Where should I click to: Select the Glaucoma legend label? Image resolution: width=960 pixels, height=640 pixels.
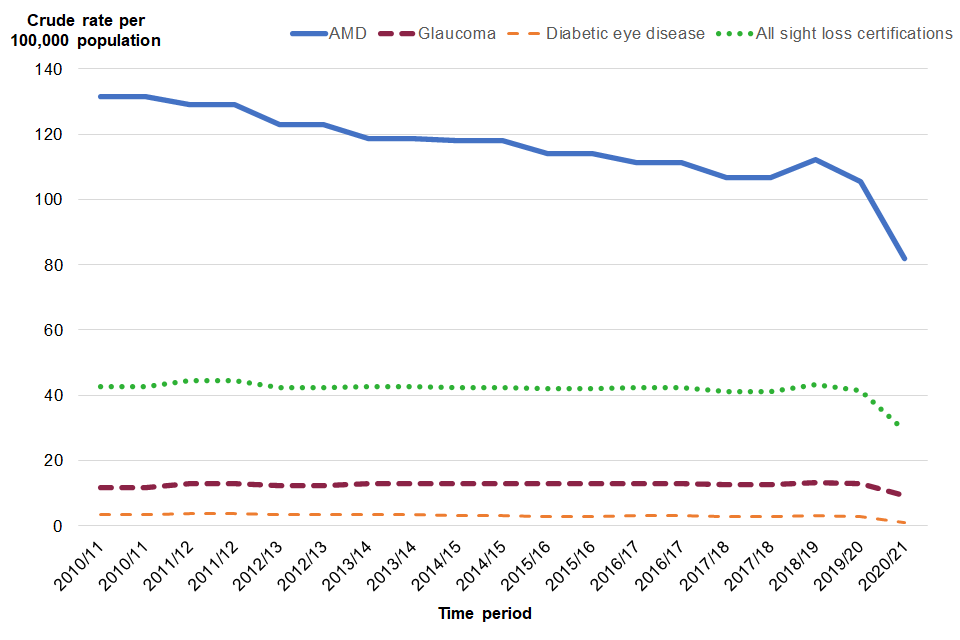tap(457, 33)
